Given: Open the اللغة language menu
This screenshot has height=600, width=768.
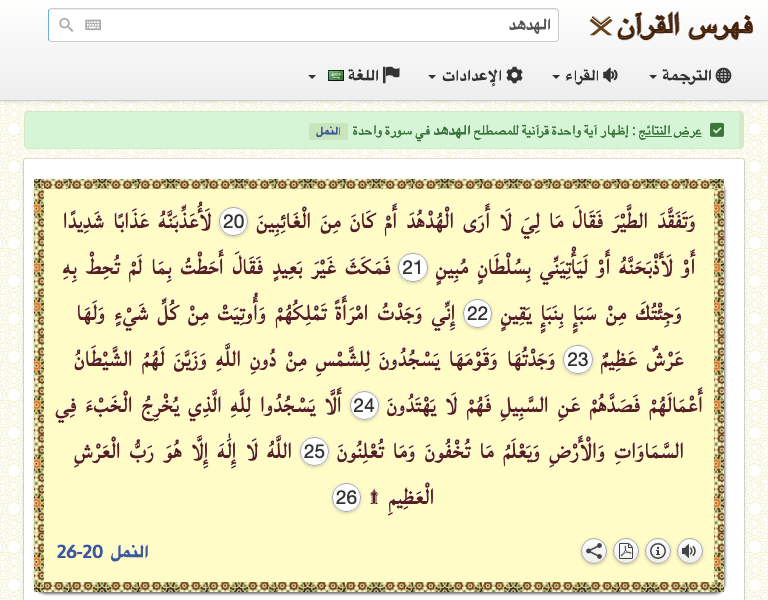Looking at the screenshot, I should pyautogui.click(x=355, y=76).
